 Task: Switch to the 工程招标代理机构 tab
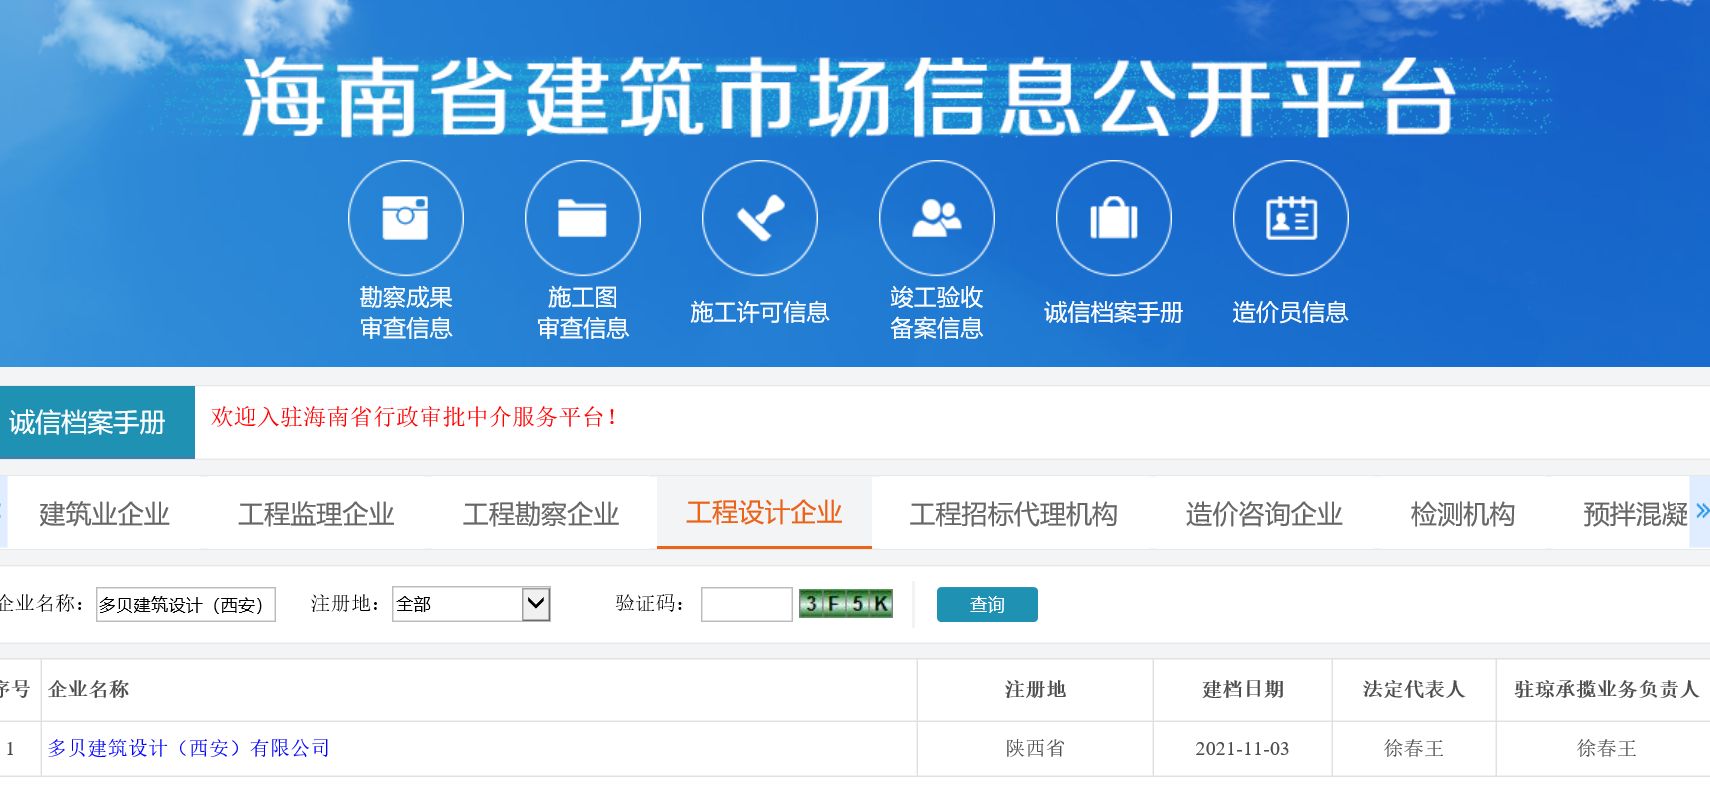click(x=1013, y=514)
